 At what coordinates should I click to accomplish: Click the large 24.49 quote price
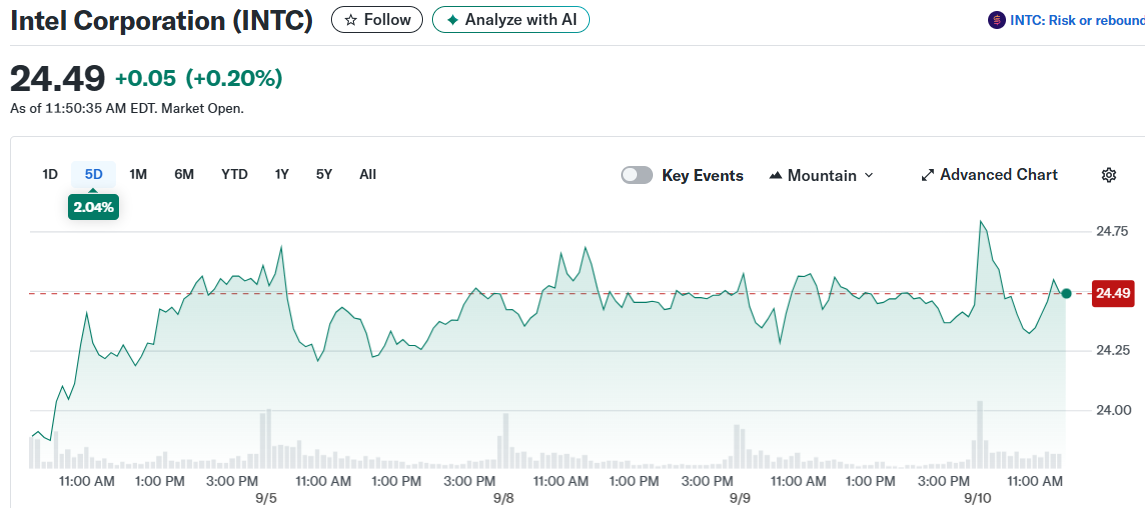tap(58, 78)
